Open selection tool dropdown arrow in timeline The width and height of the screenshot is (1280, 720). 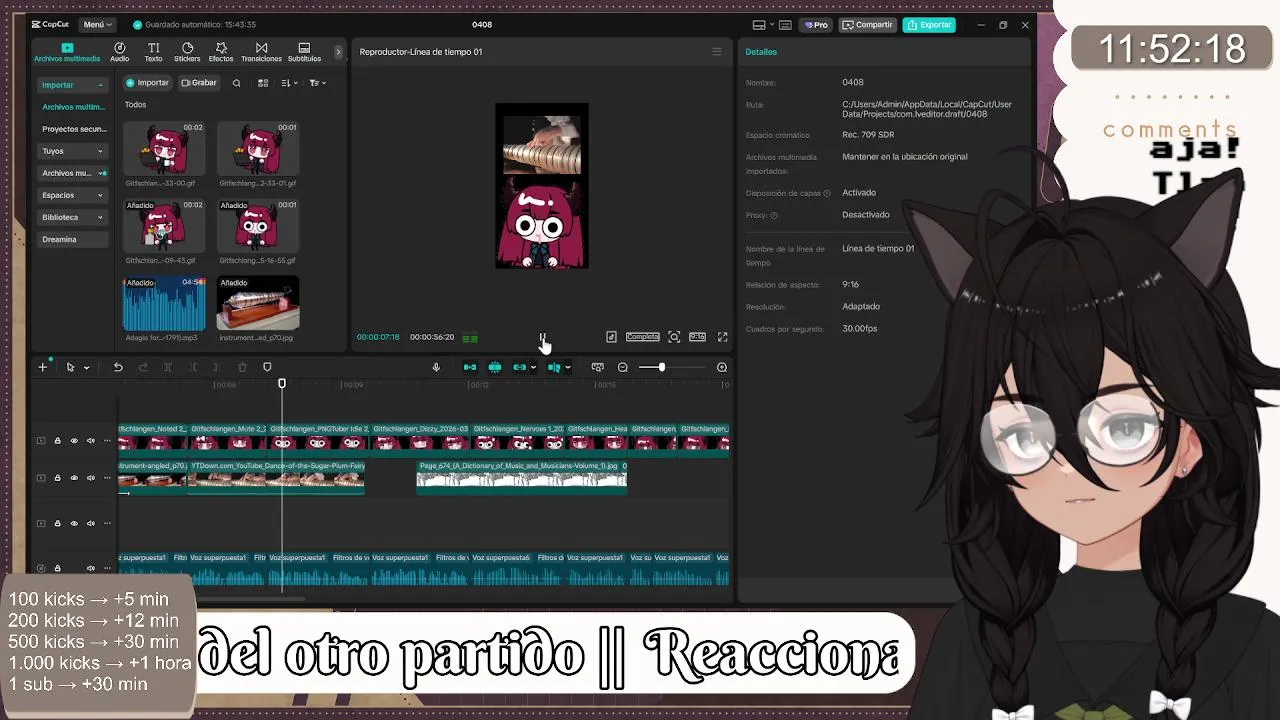pos(86,368)
